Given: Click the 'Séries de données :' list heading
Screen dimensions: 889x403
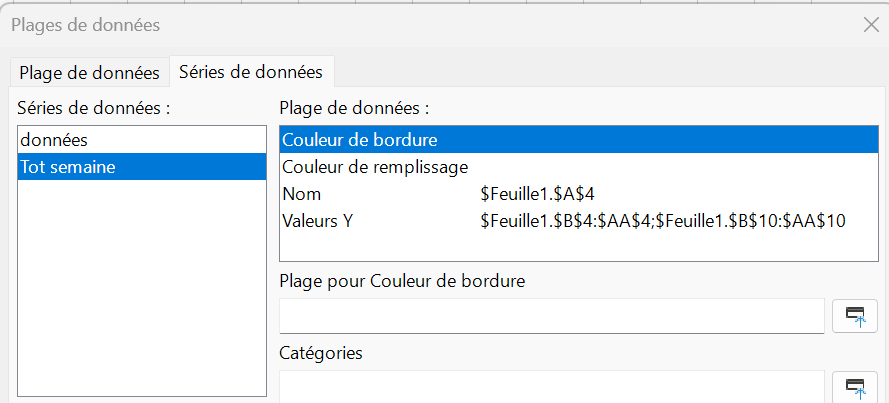Looking at the screenshot, I should (94, 108).
